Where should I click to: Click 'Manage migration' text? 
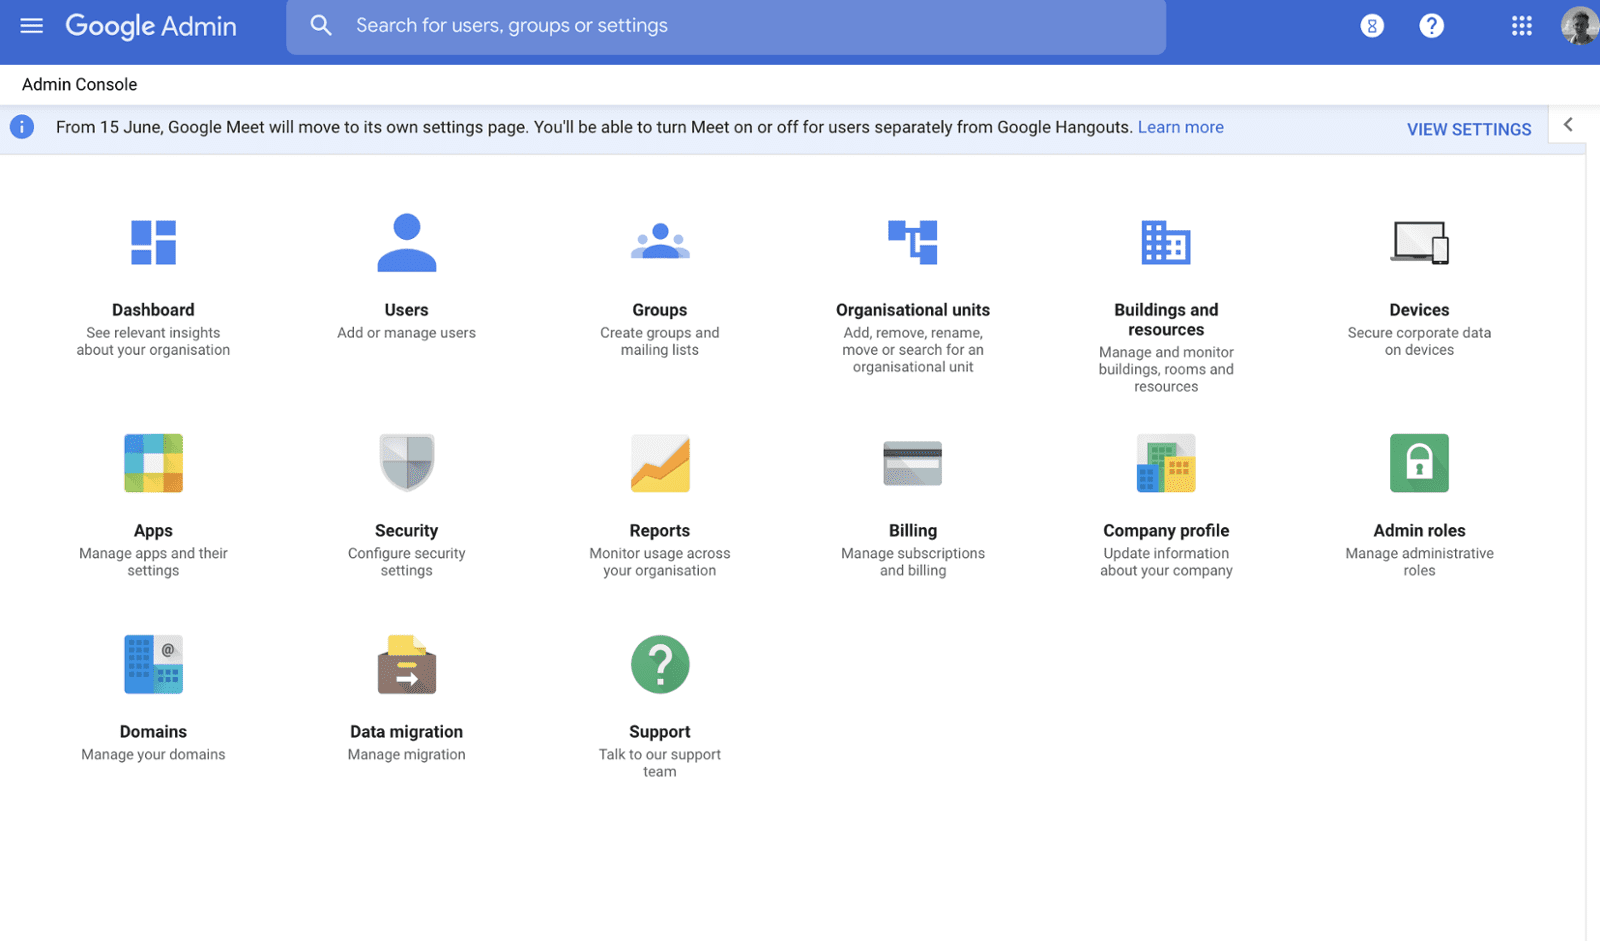(406, 755)
